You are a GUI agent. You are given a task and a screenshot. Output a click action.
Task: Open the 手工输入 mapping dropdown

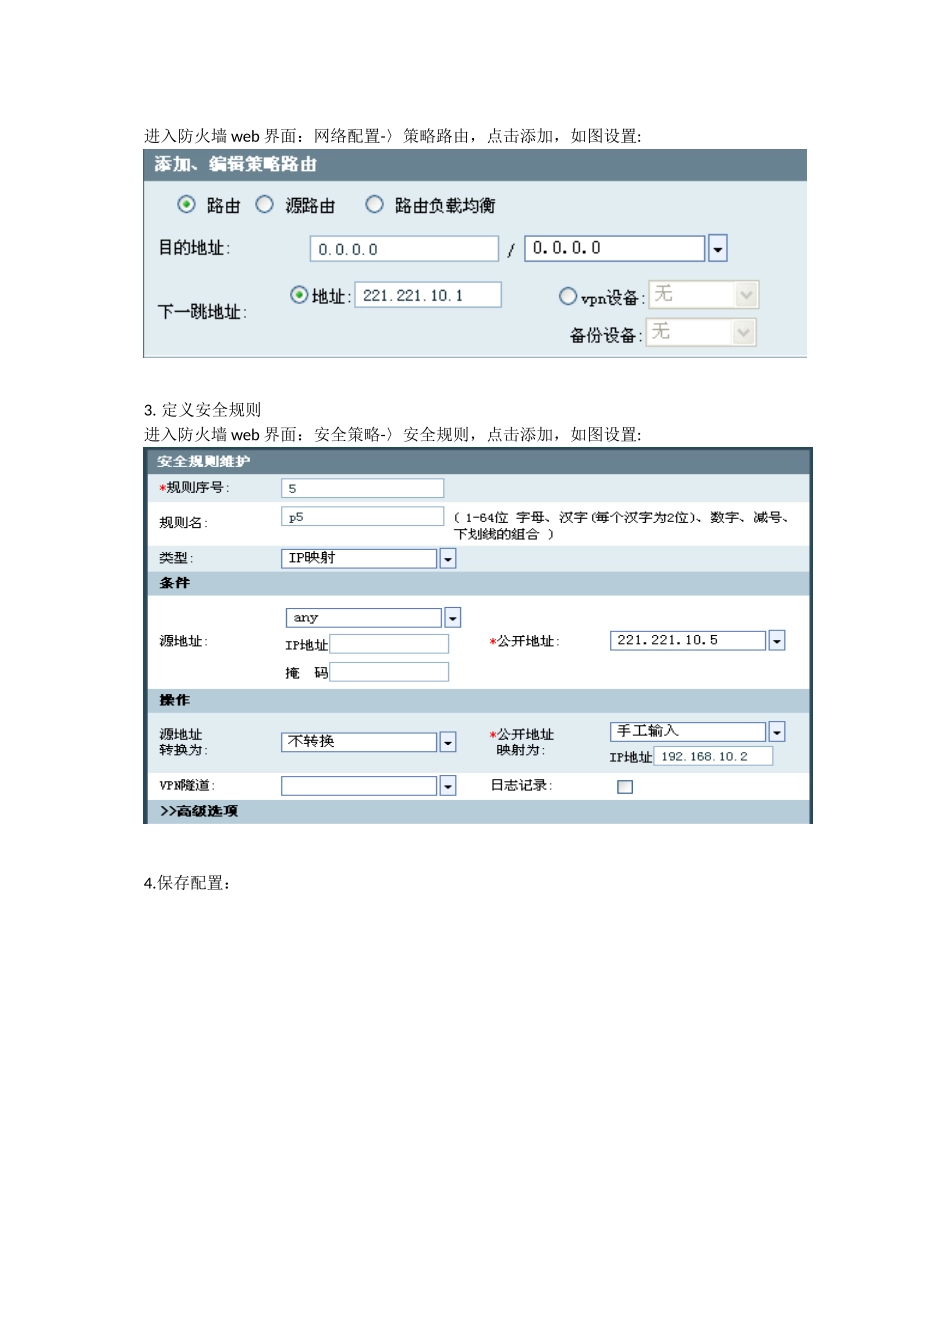point(698,732)
